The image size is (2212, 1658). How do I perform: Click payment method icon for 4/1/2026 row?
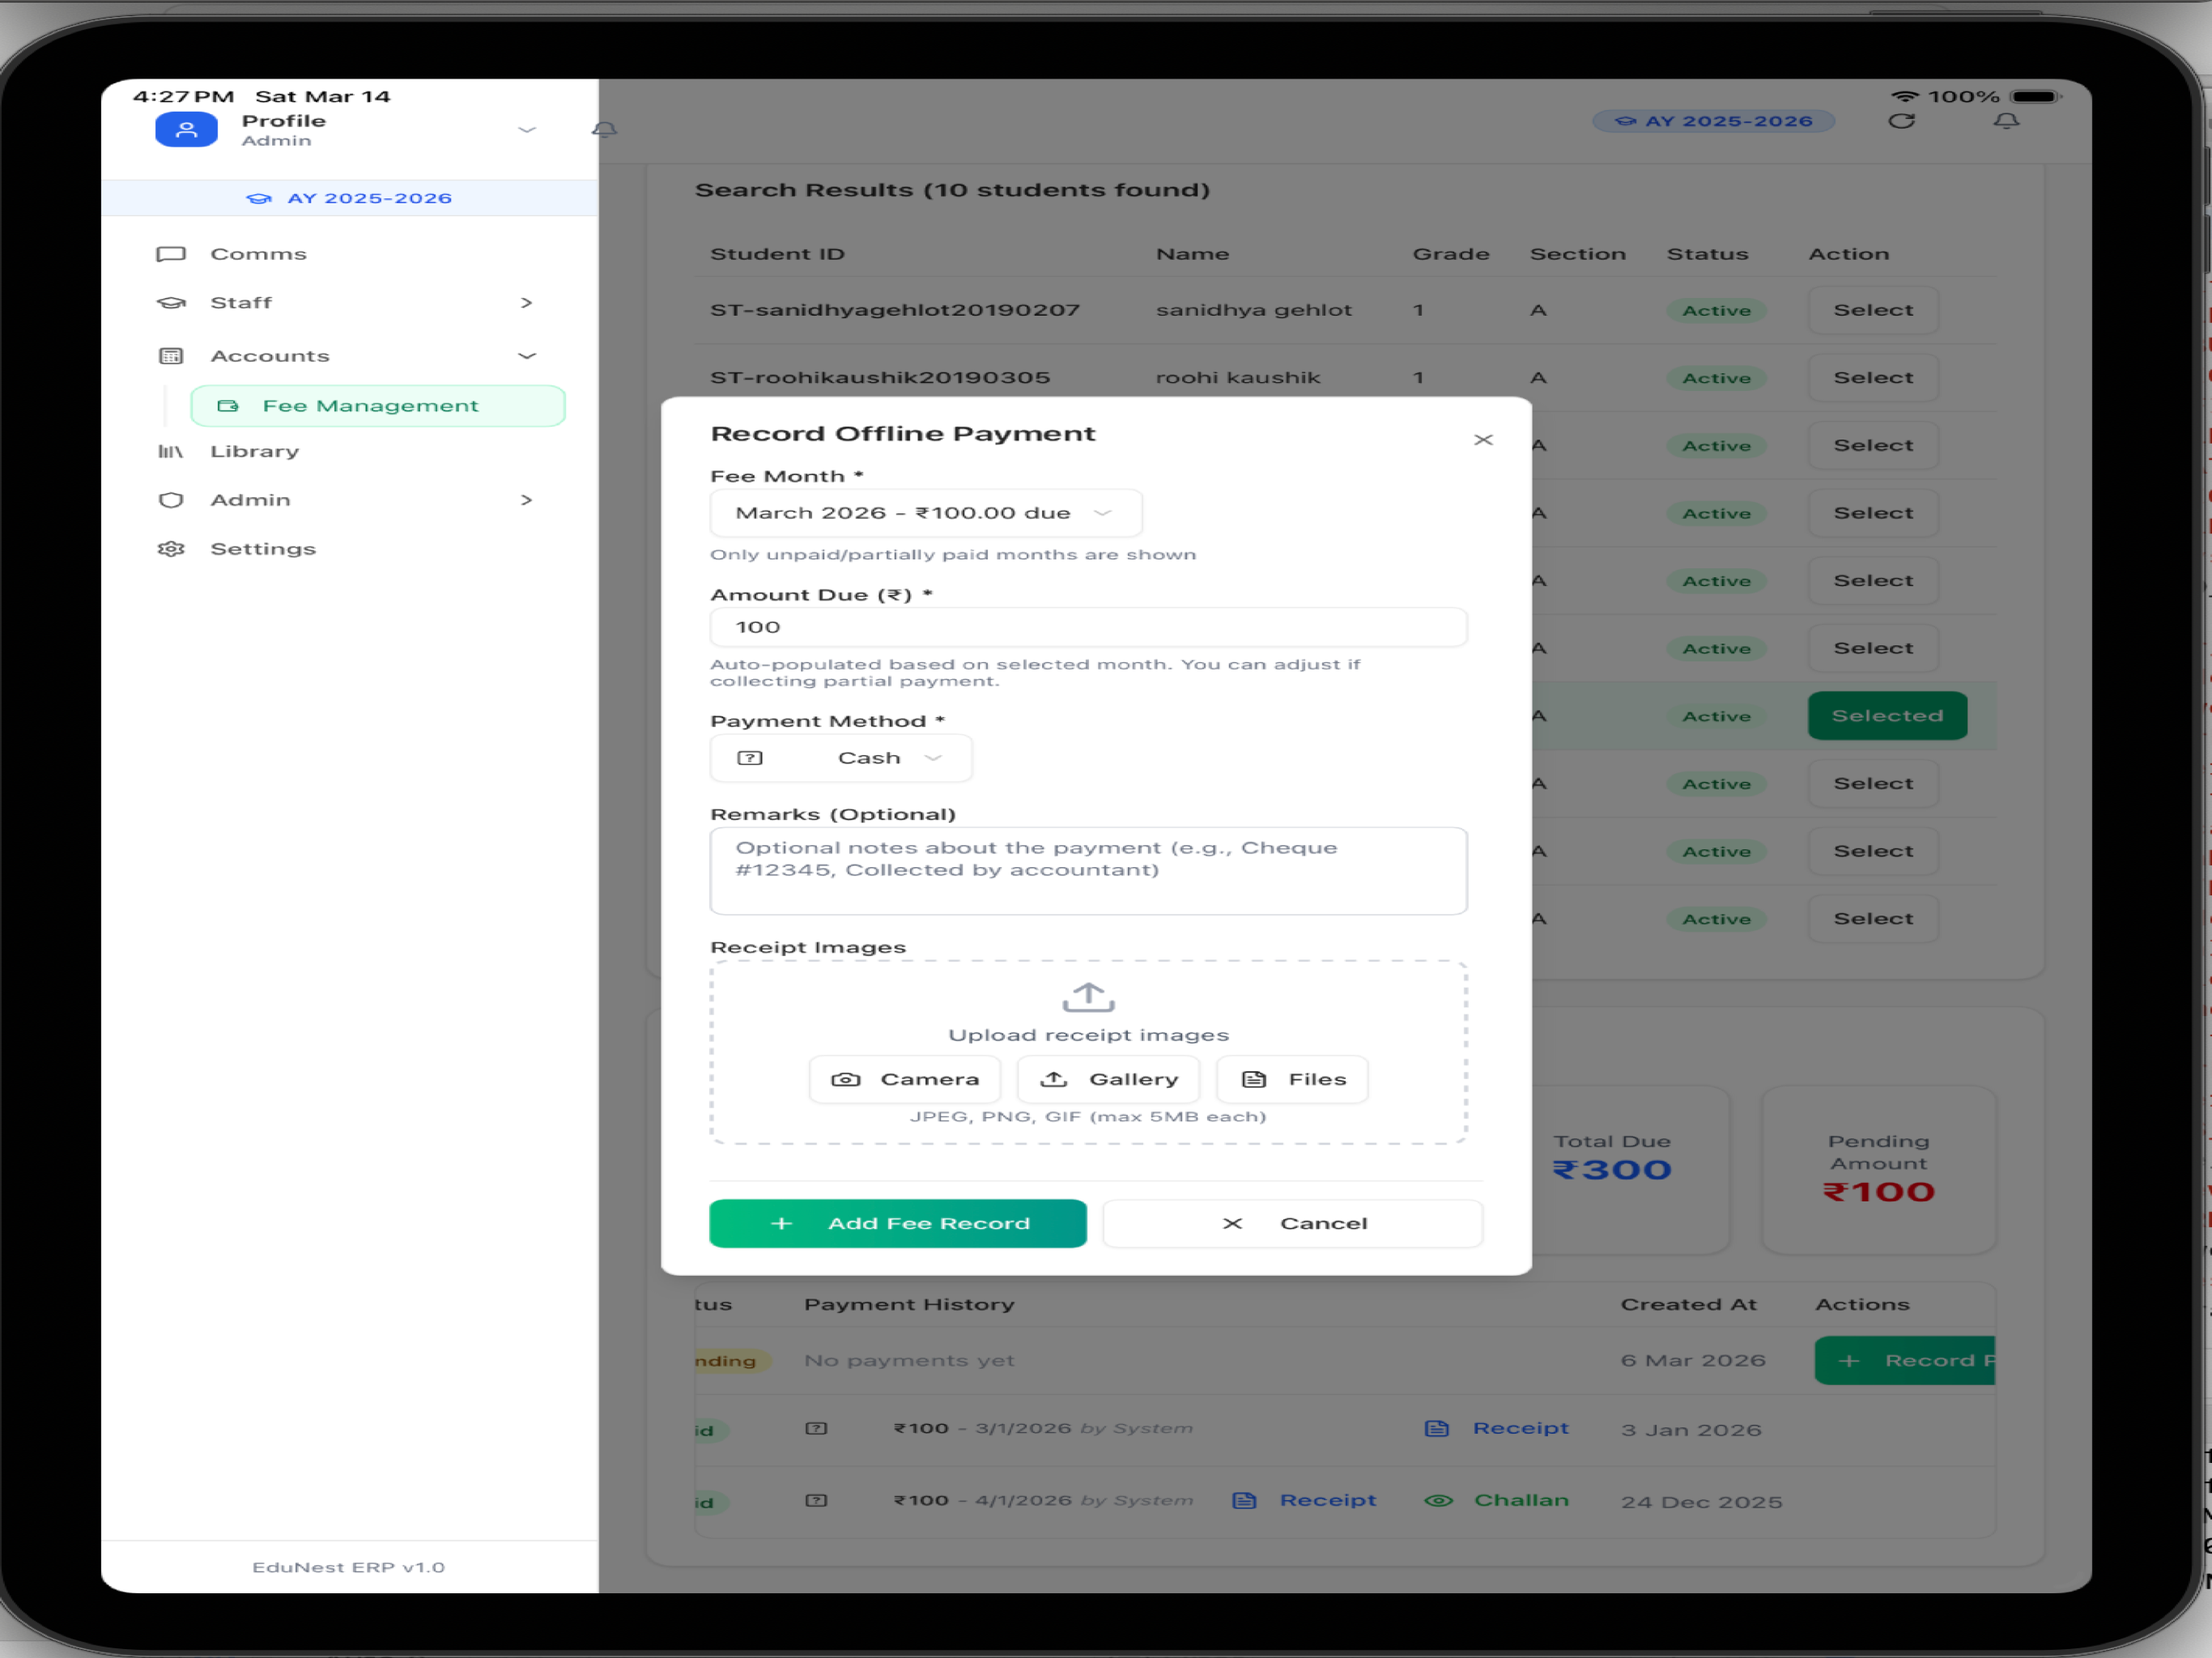pyautogui.click(x=816, y=1500)
